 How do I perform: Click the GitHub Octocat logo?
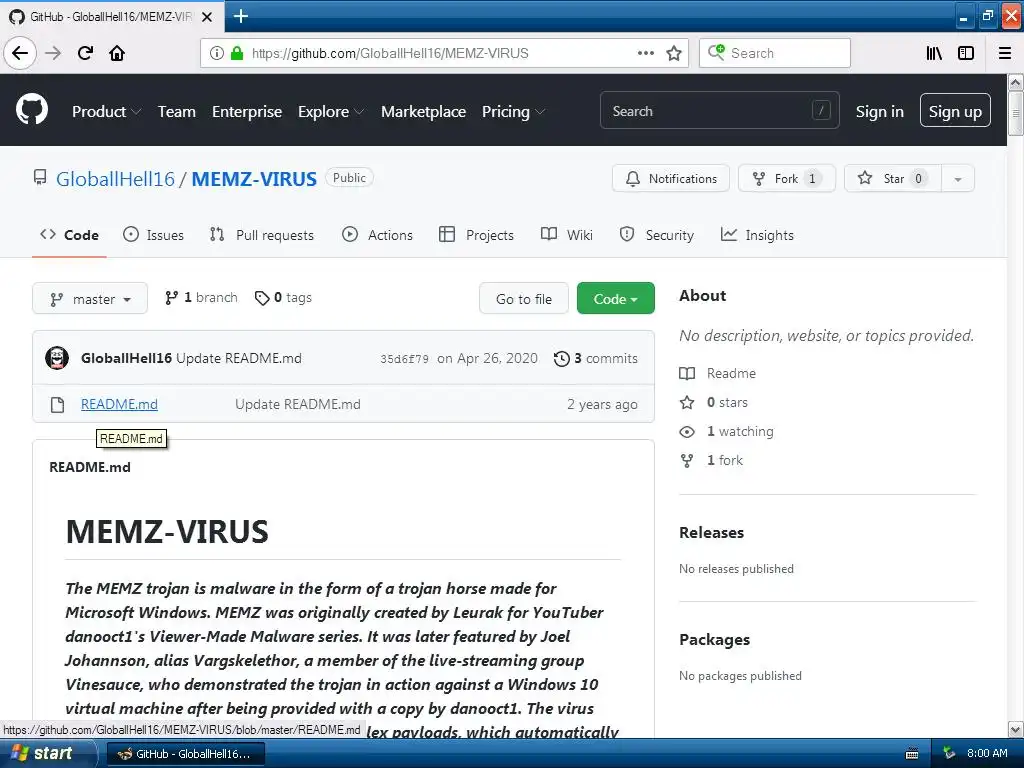[31, 109]
